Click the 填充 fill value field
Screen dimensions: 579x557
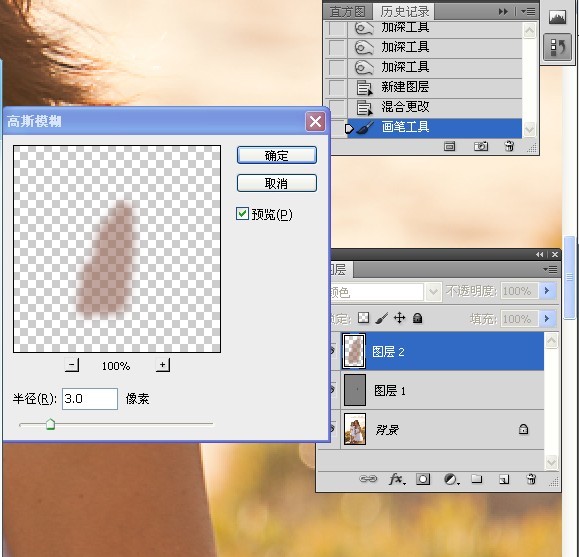point(519,319)
